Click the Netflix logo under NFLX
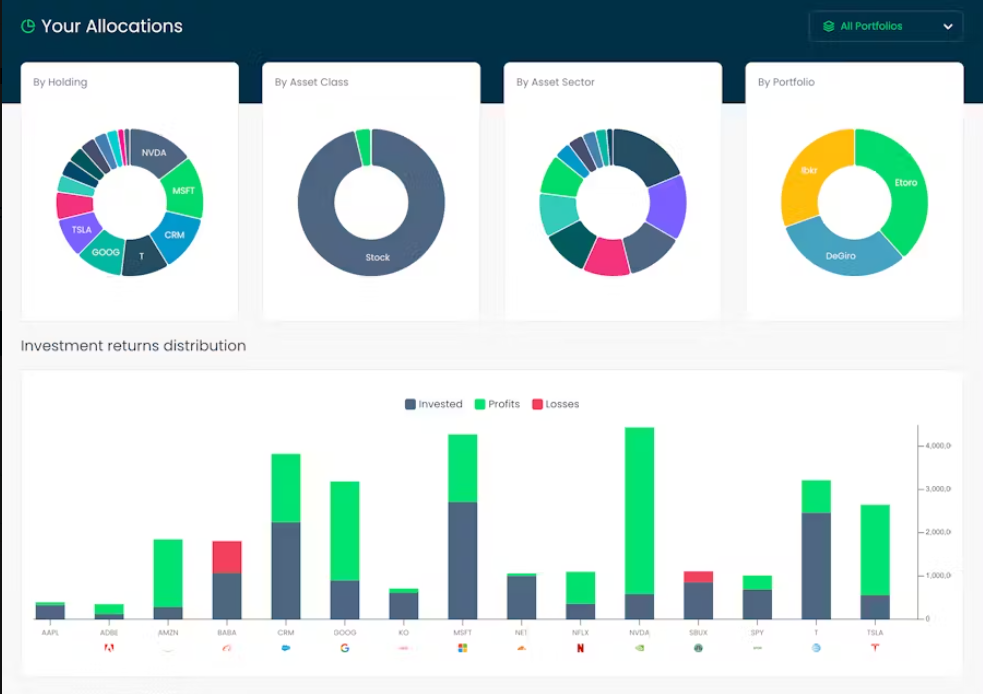 tap(581, 648)
